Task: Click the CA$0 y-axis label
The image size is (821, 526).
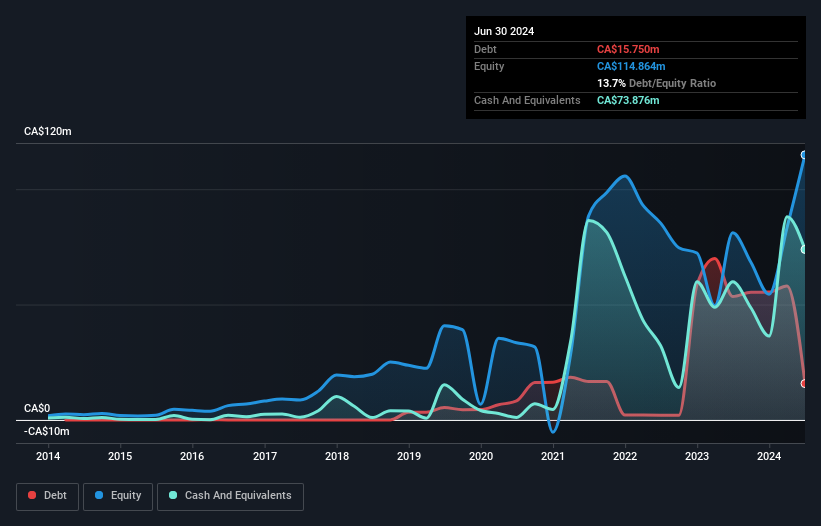Action: [x=37, y=408]
